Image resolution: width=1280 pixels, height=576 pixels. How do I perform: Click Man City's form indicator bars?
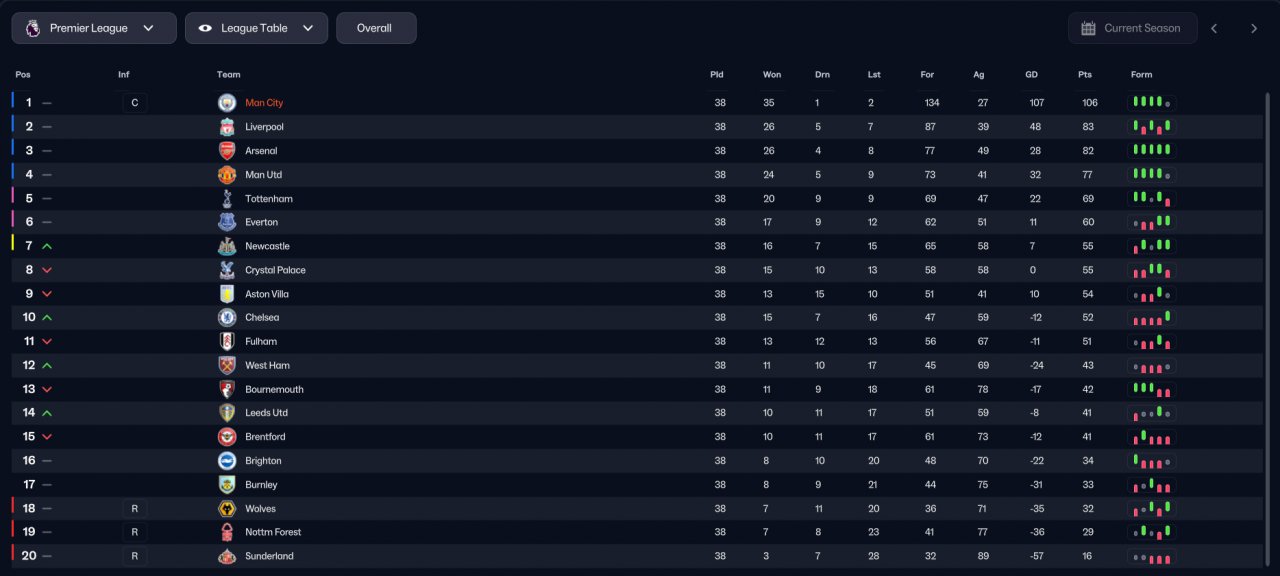click(x=1152, y=103)
